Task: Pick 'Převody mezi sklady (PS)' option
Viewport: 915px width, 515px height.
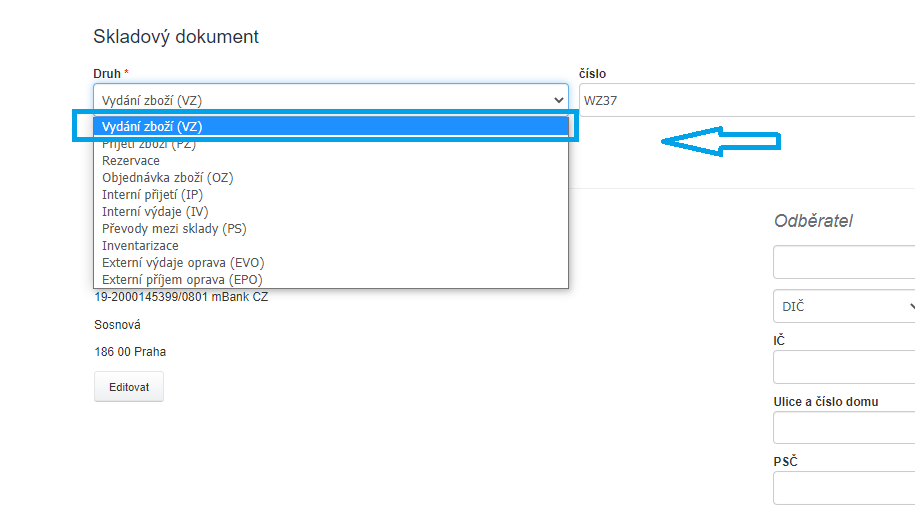Action: 174,229
